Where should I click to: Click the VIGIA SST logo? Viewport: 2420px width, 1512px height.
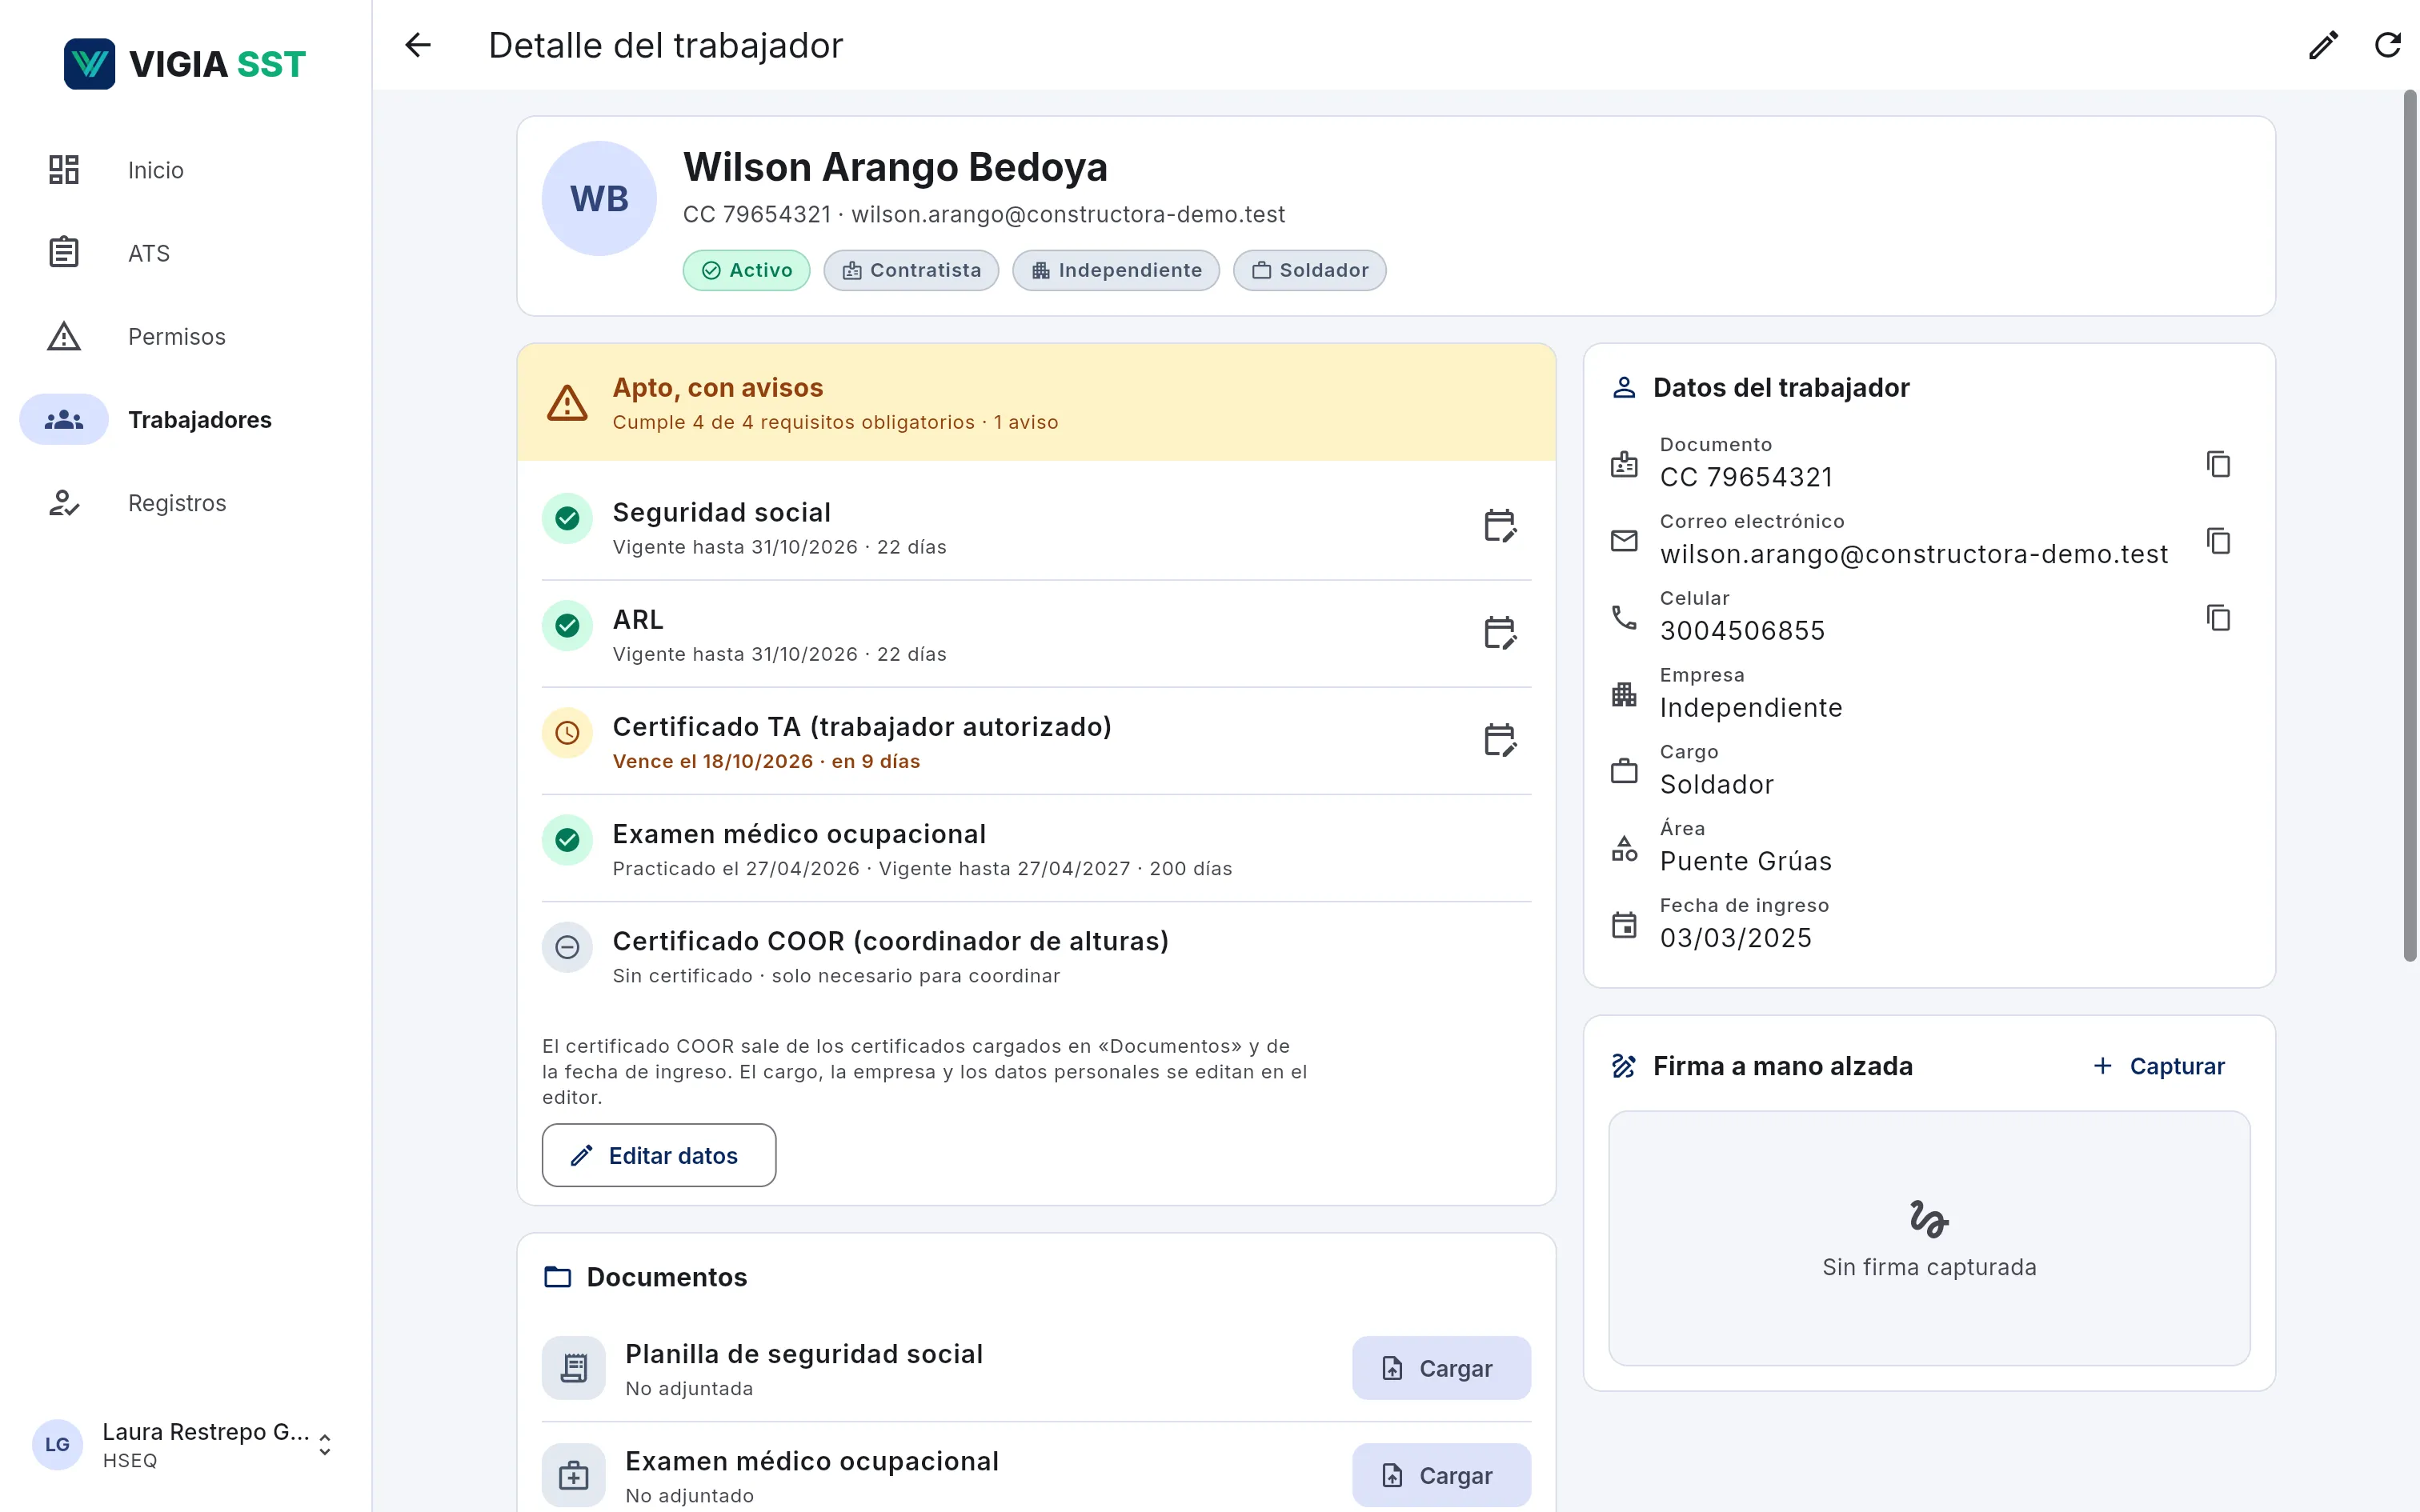click(x=185, y=64)
